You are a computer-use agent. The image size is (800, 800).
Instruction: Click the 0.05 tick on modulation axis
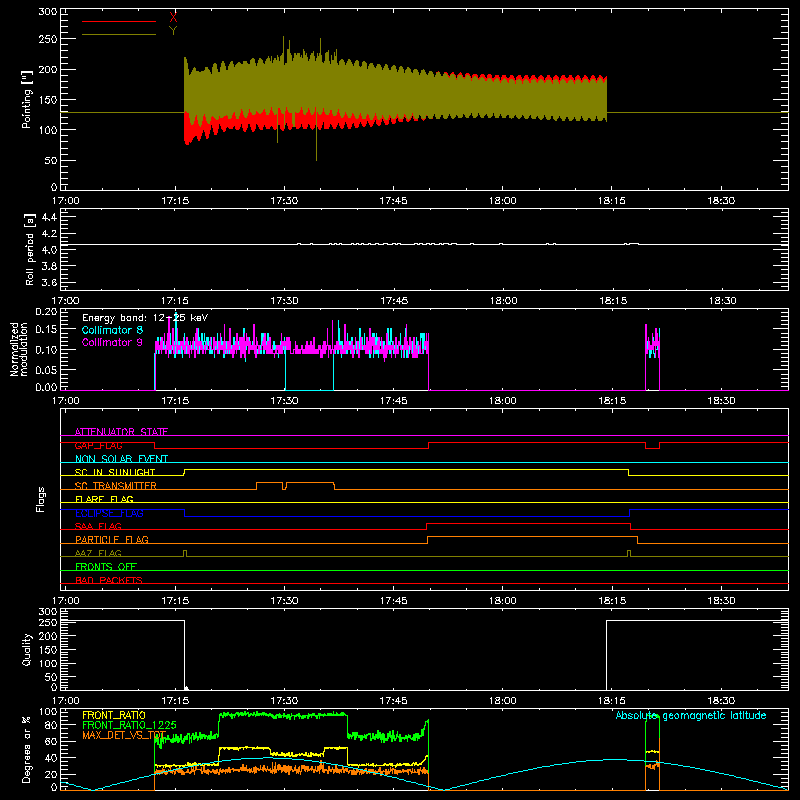click(46, 369)
